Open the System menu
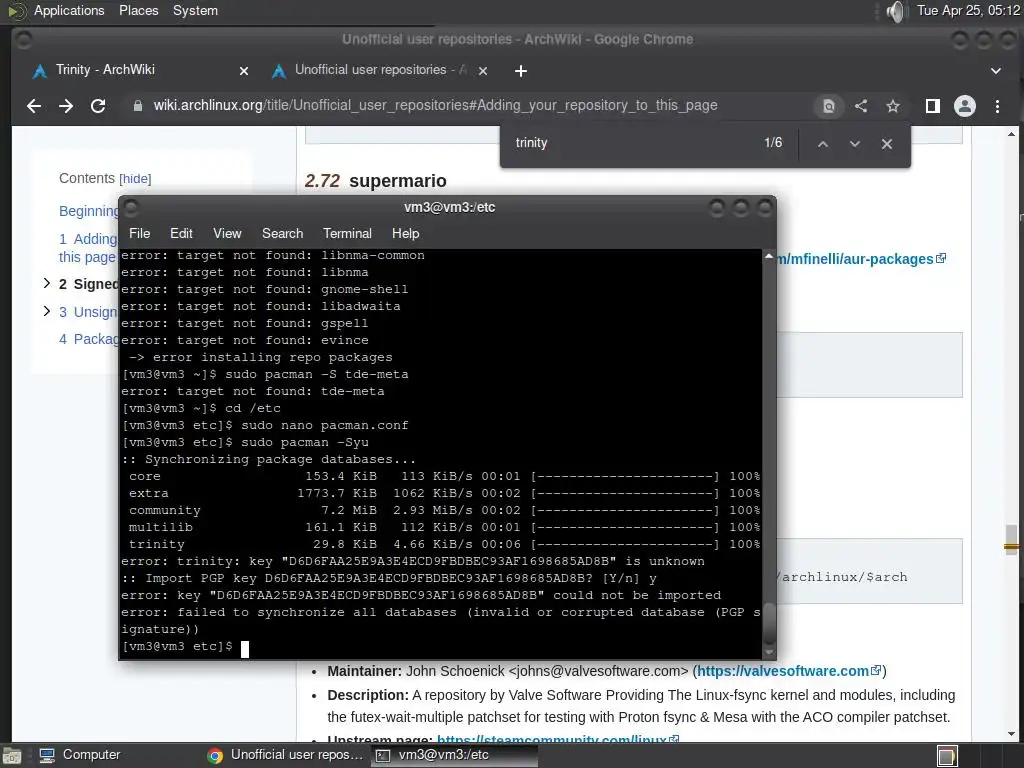The width and height of the screenshot is (1024, 768). point(195,10)
